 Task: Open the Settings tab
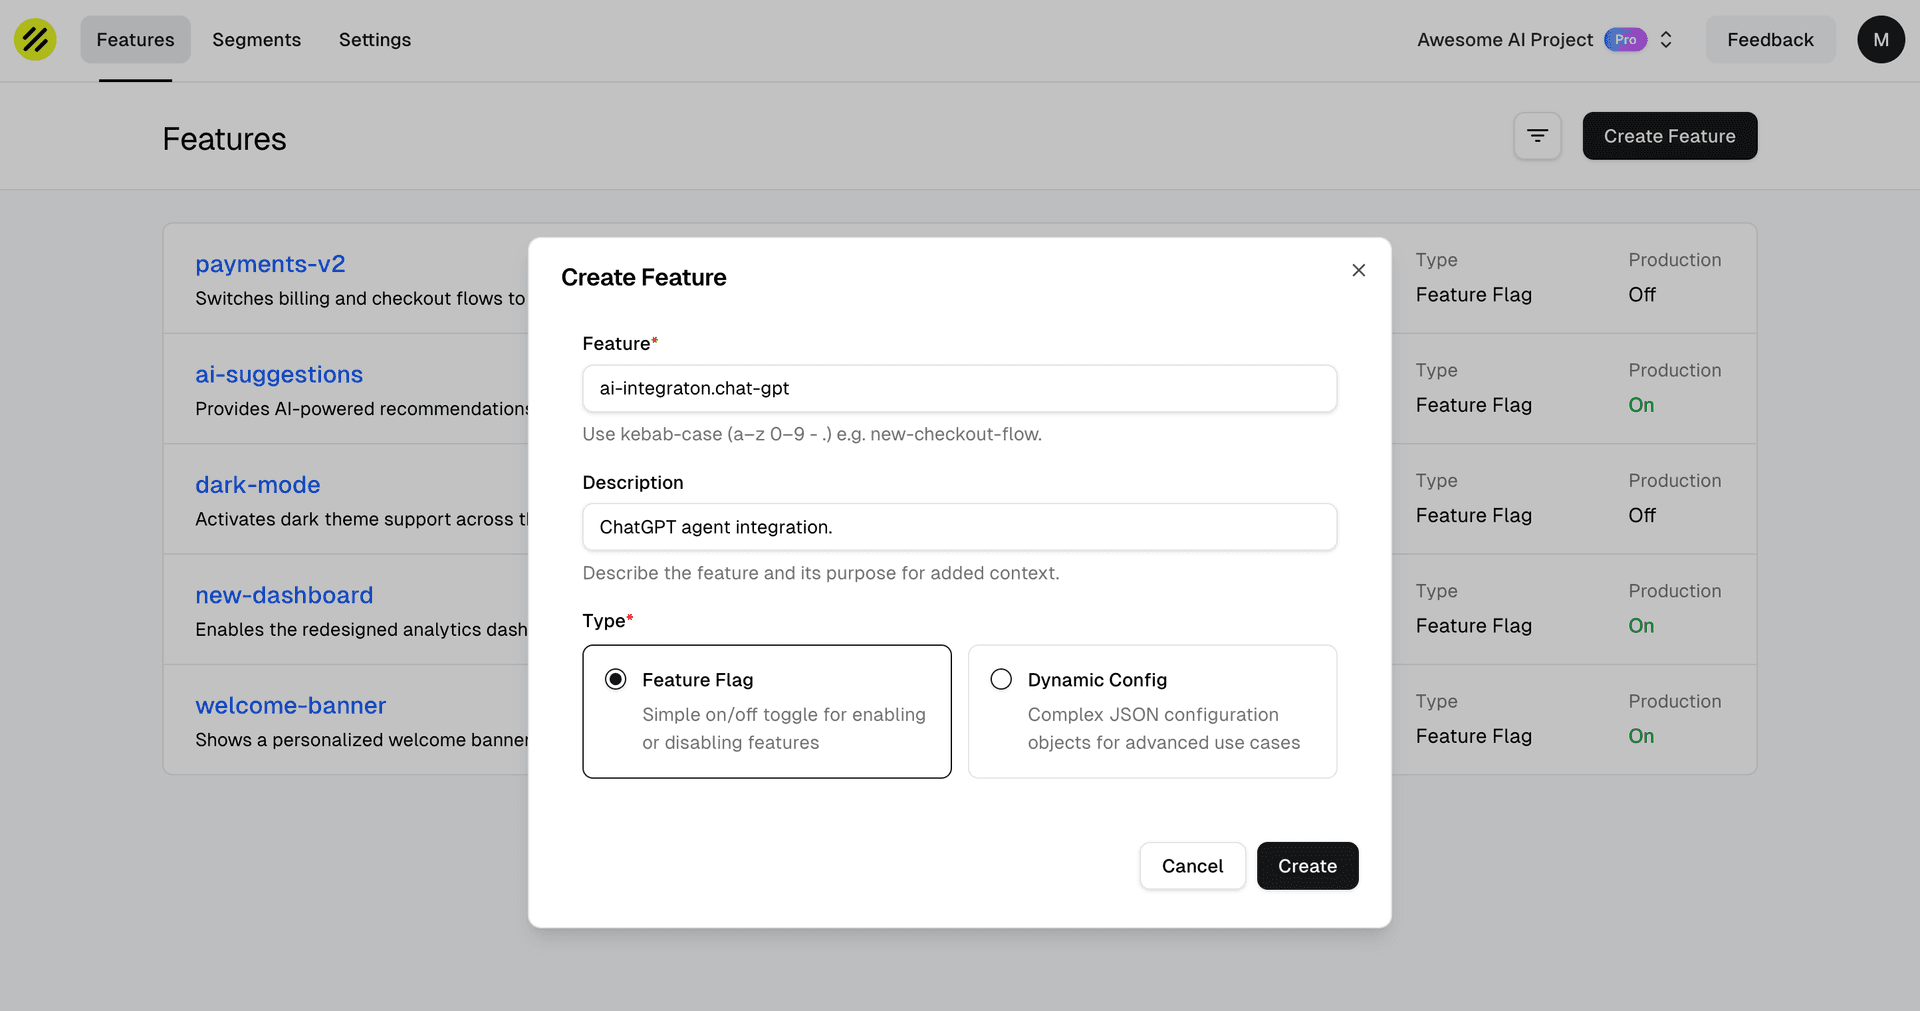pos(374,40)
